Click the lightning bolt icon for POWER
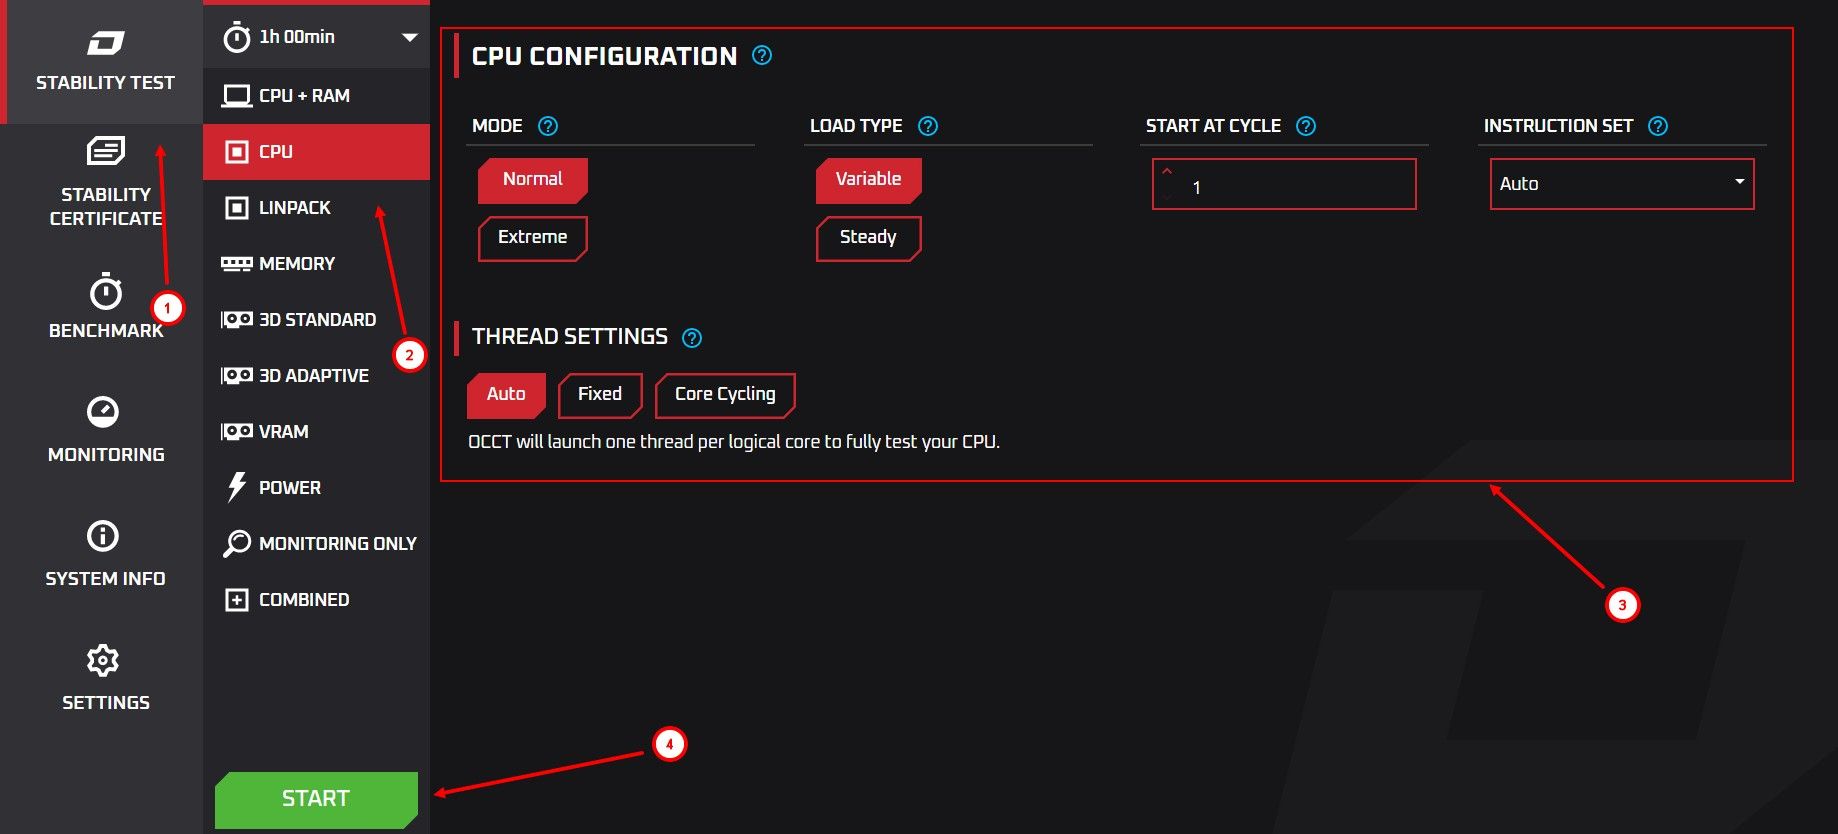 coord(237,487)
